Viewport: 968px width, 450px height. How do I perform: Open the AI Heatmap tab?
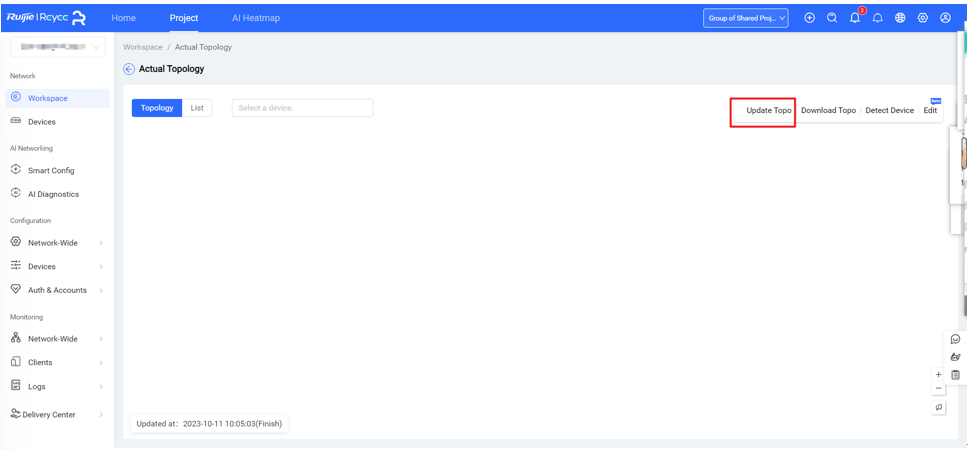(x=256, y=18)
